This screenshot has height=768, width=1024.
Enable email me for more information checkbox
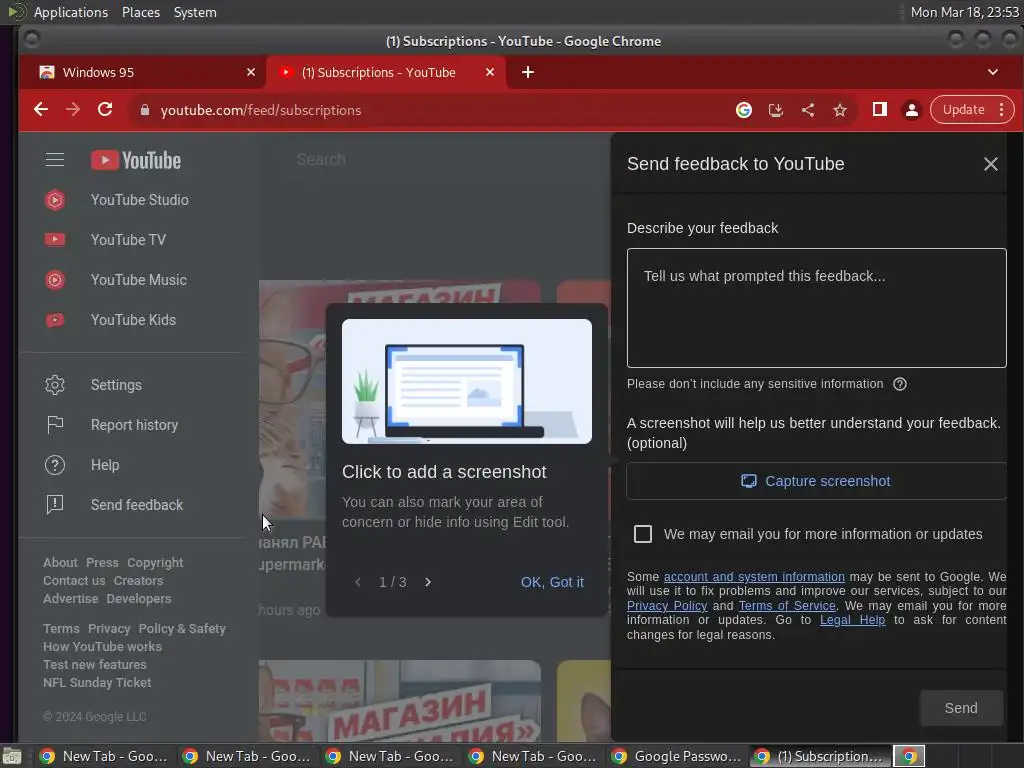point(643,534)
